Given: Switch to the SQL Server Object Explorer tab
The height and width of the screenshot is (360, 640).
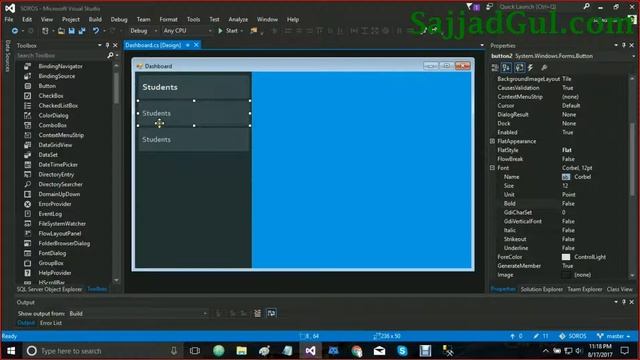Looking at the screenshot, I should (x=49, y=289).
